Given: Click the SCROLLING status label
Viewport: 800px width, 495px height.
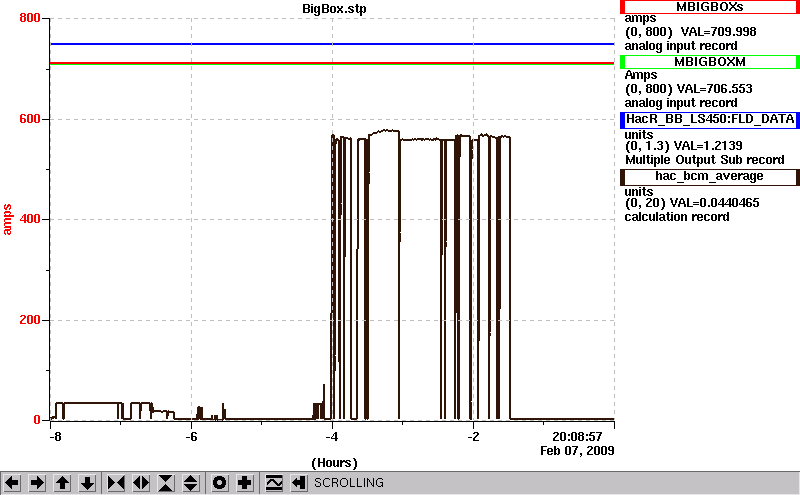Looking at the screenshot, I should 348,483.
